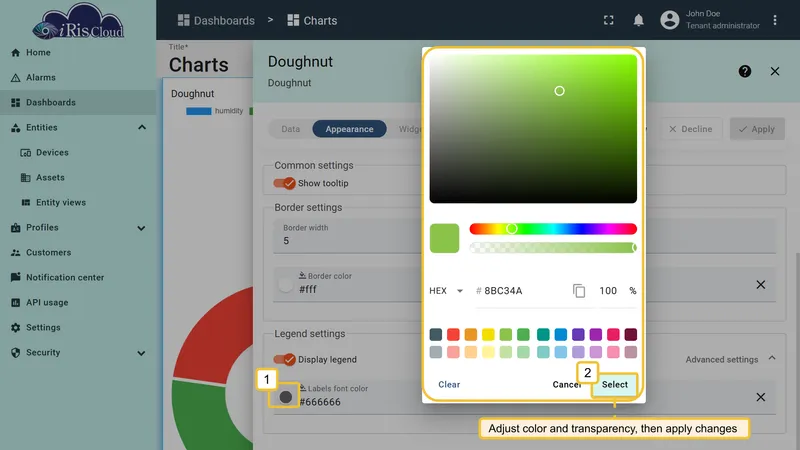Viewport: 800px width, 450px height.
Task: Click the Charts breadcrumb
Action: point(312,20)
